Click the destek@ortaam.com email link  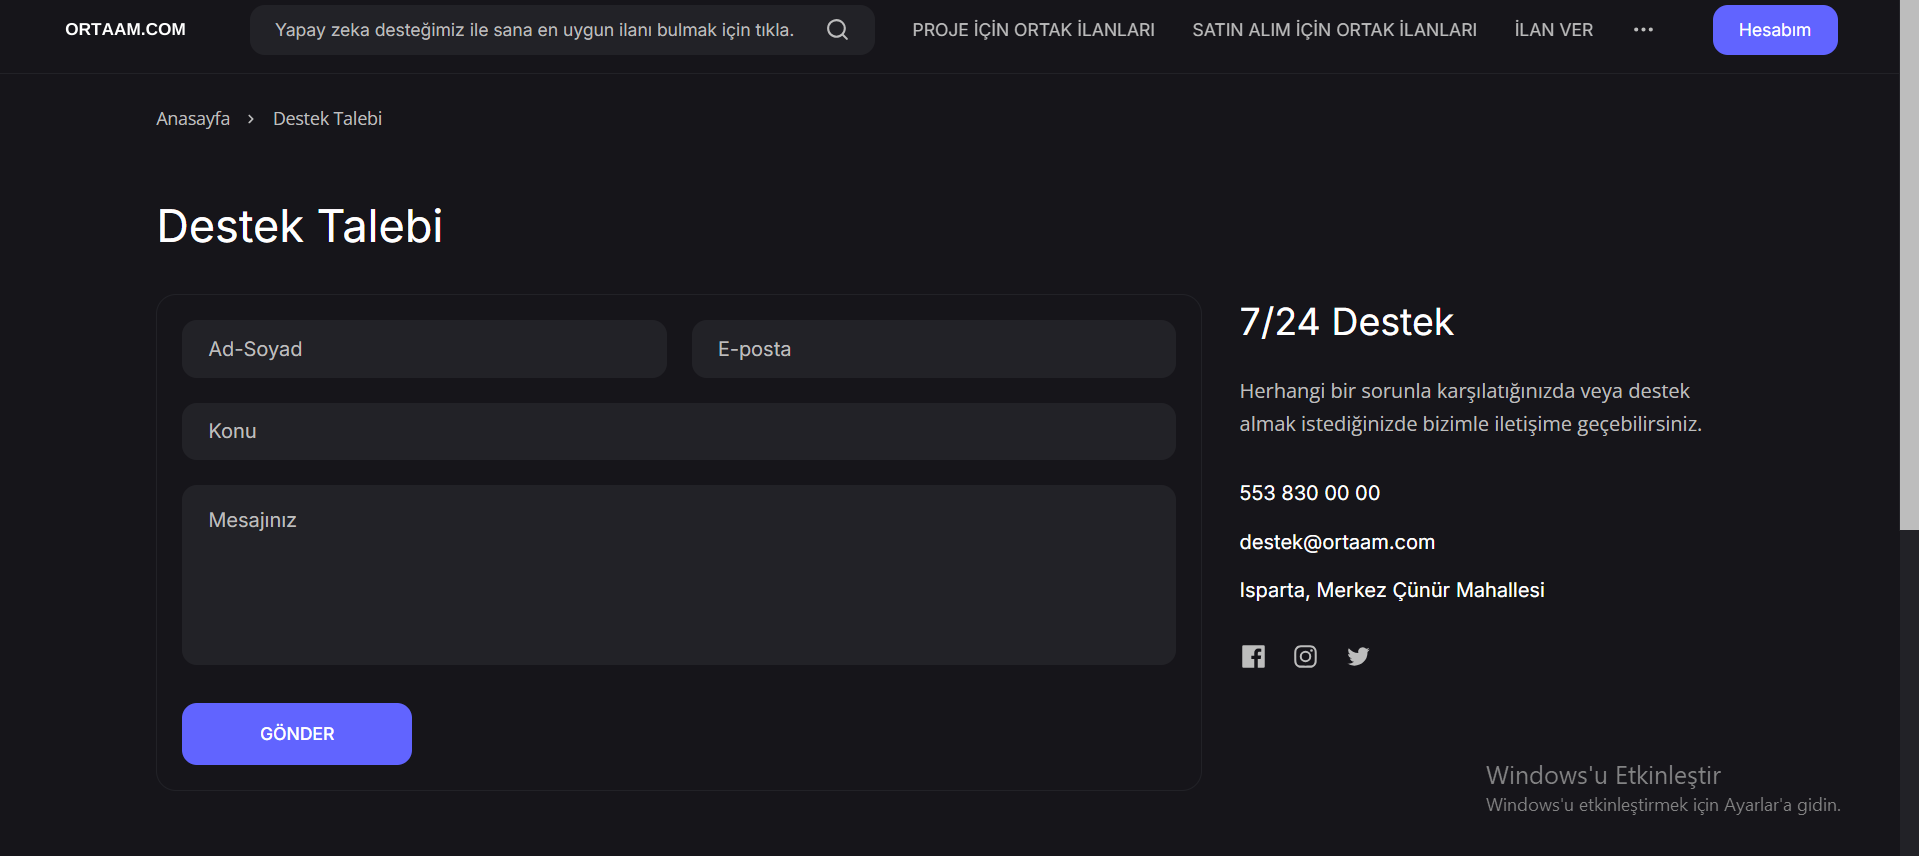tap(1337, 542)
